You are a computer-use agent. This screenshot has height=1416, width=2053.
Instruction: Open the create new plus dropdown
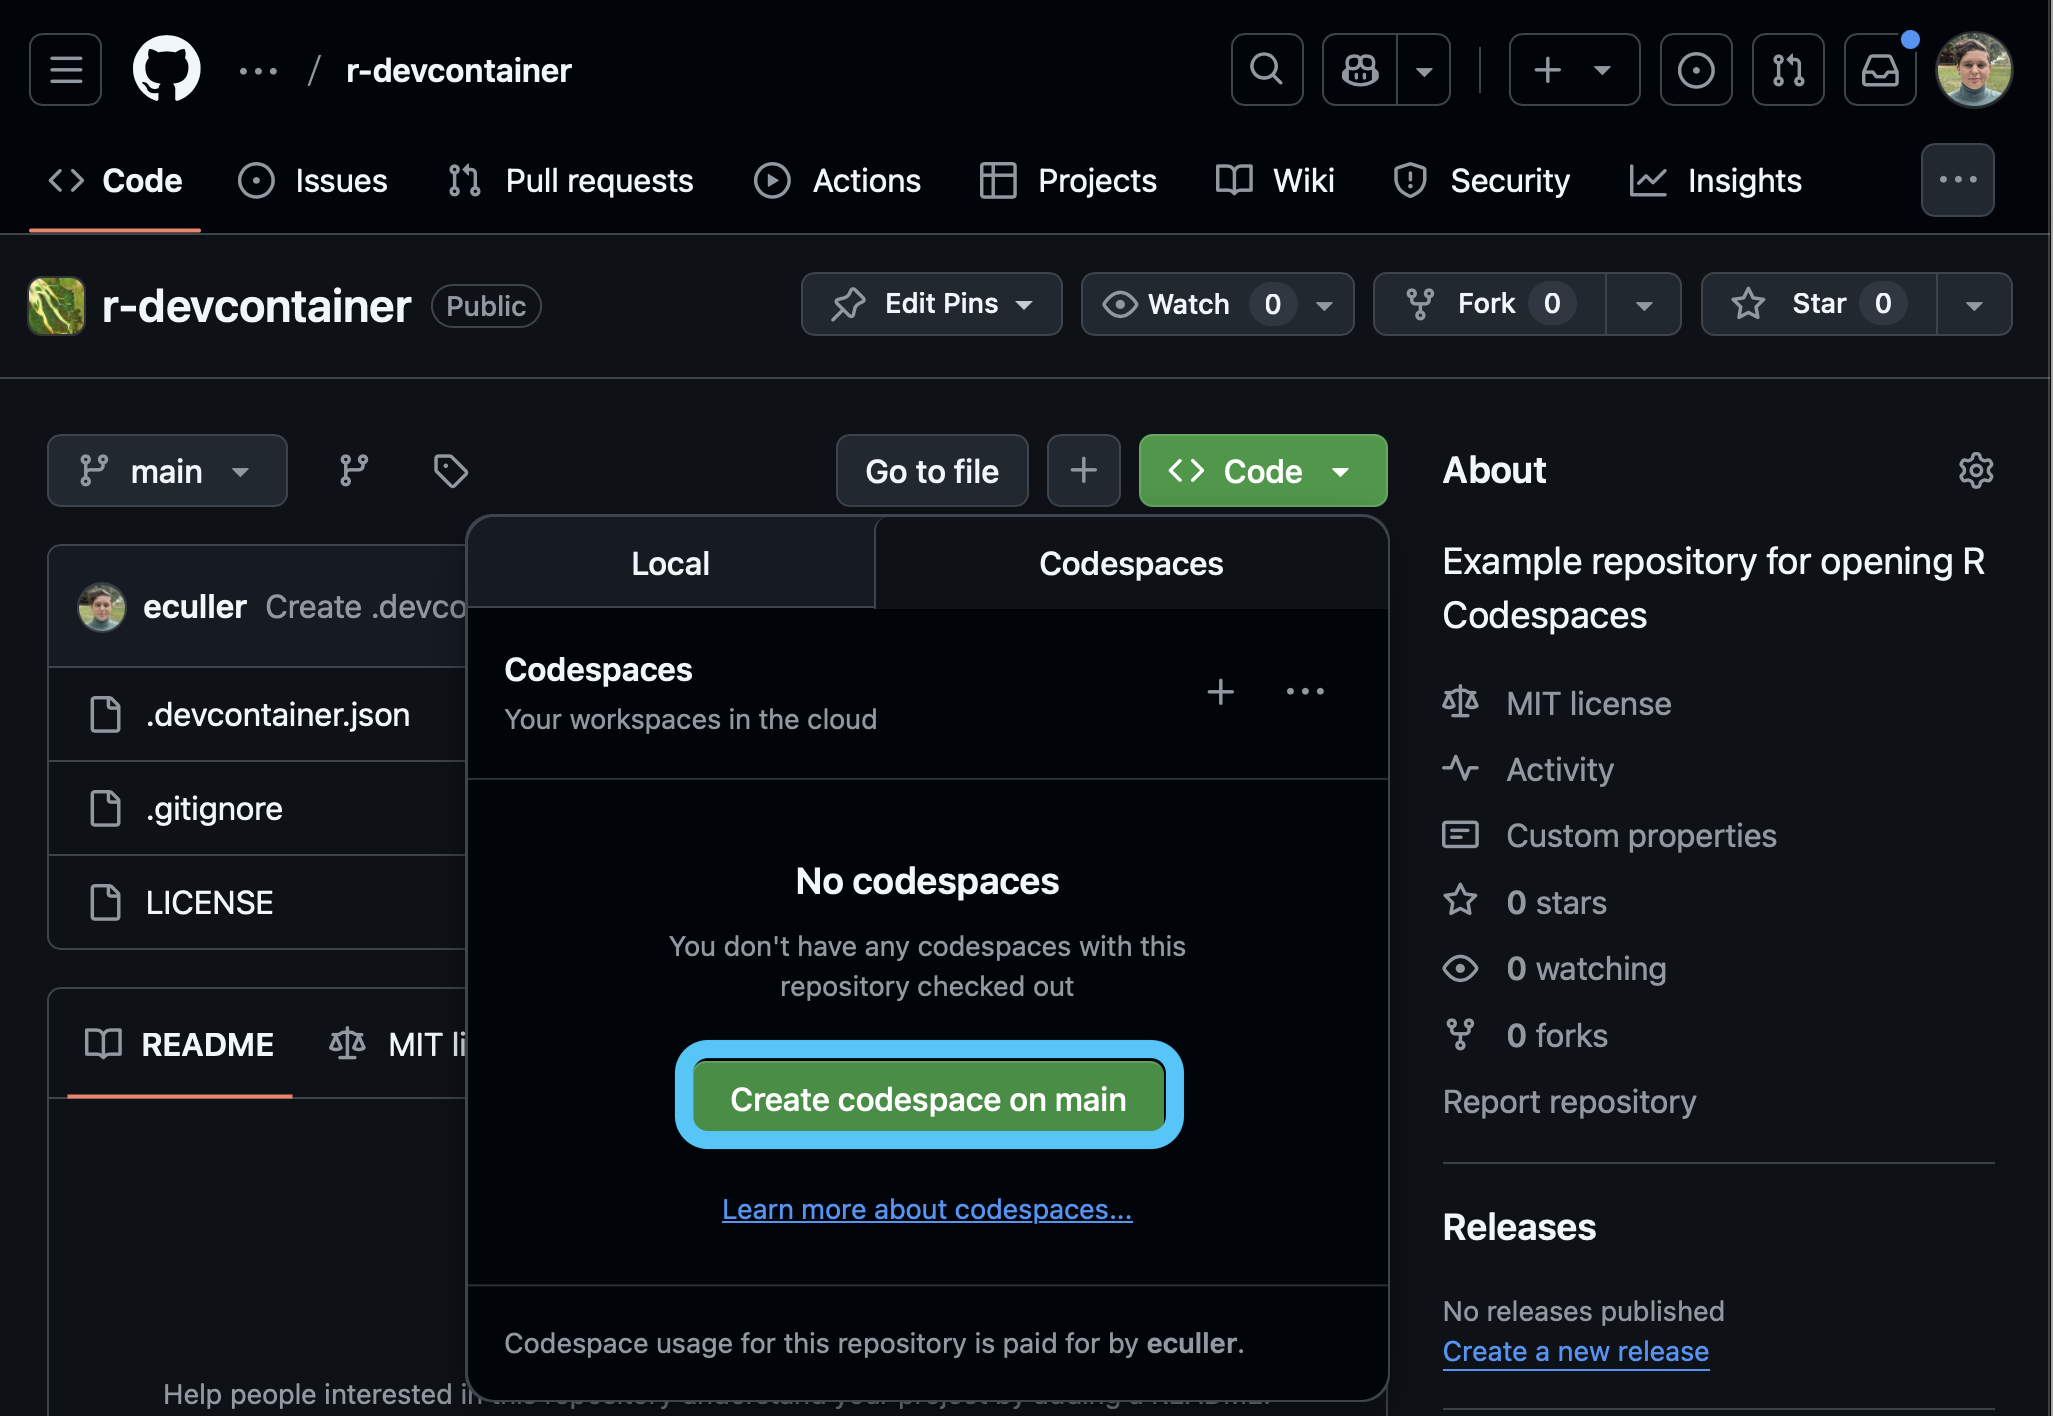coord(1574,70)
